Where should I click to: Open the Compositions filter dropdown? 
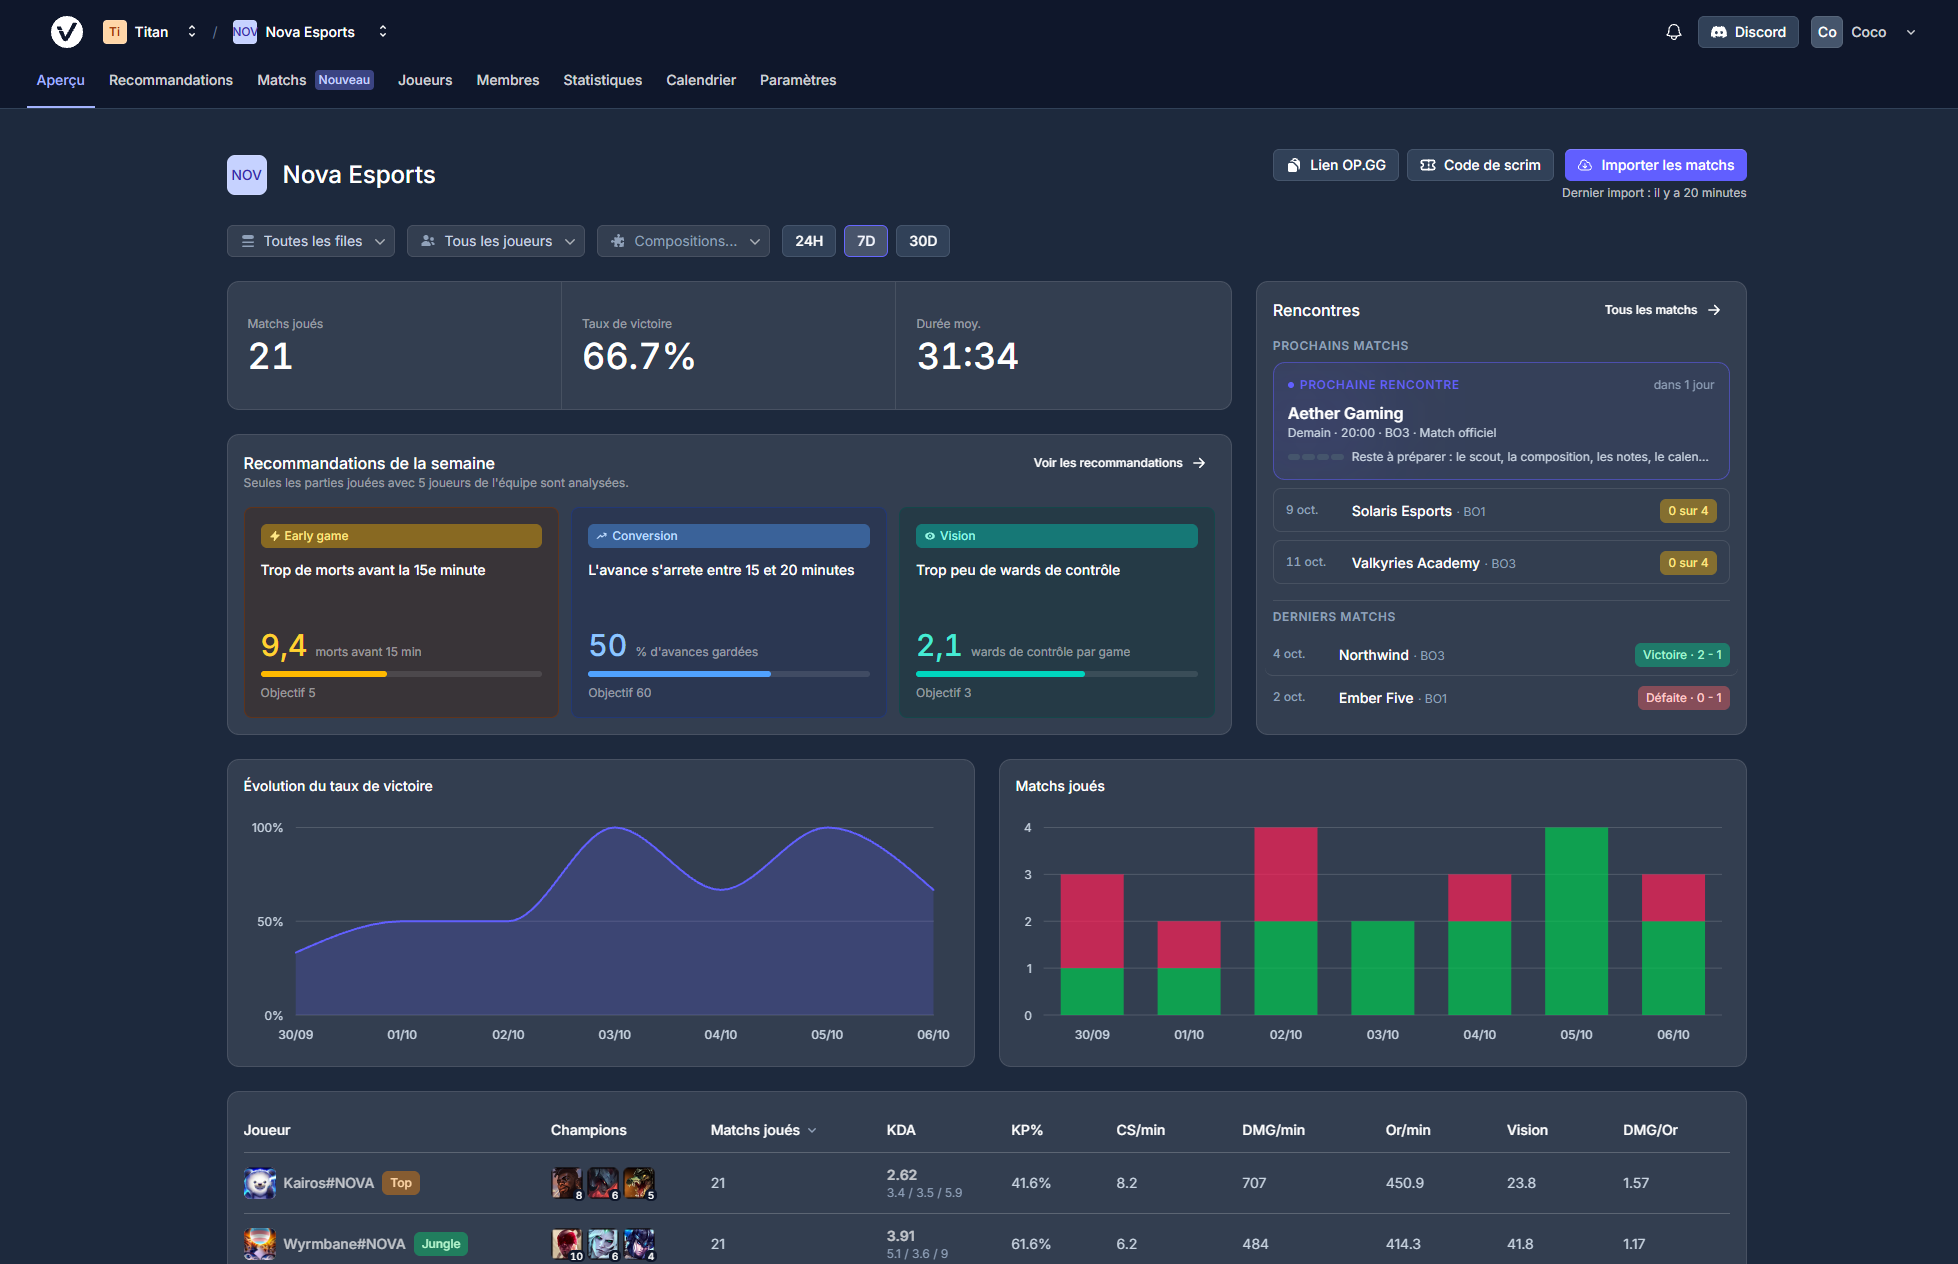[x=683, y=241]
